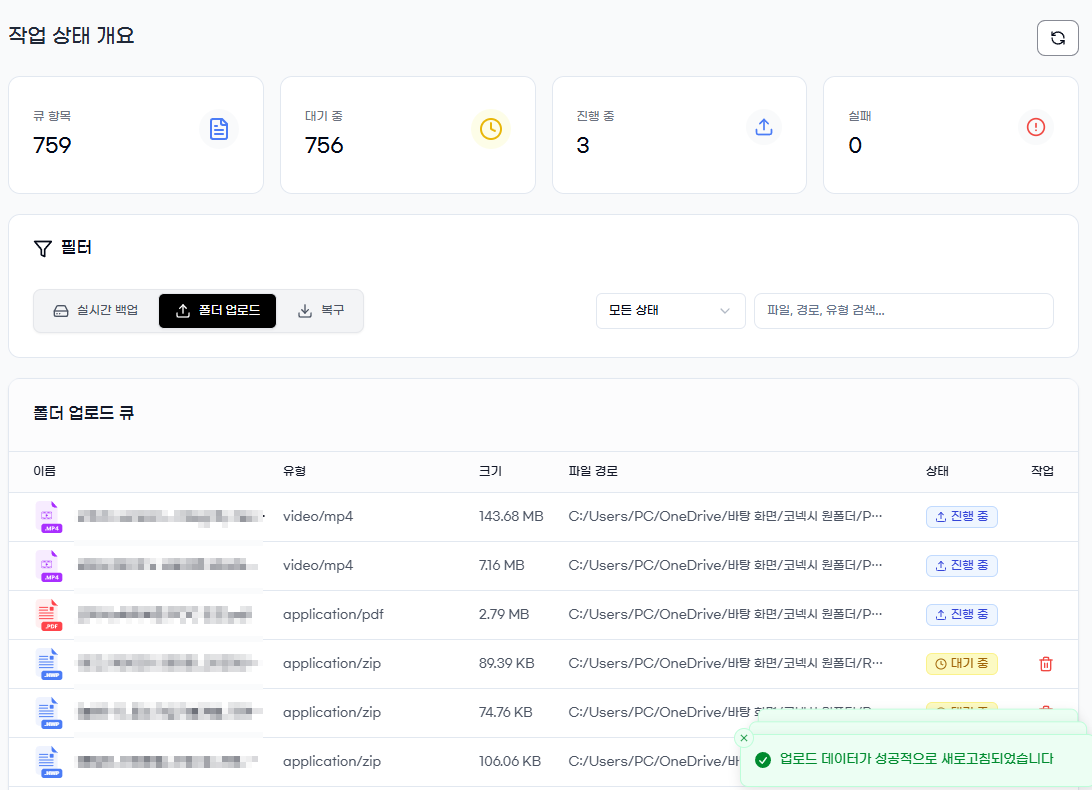Select the 폴더 업로드 tab
The height and width of the screenshot is (790, 1092).
click(x=217, y=311)
